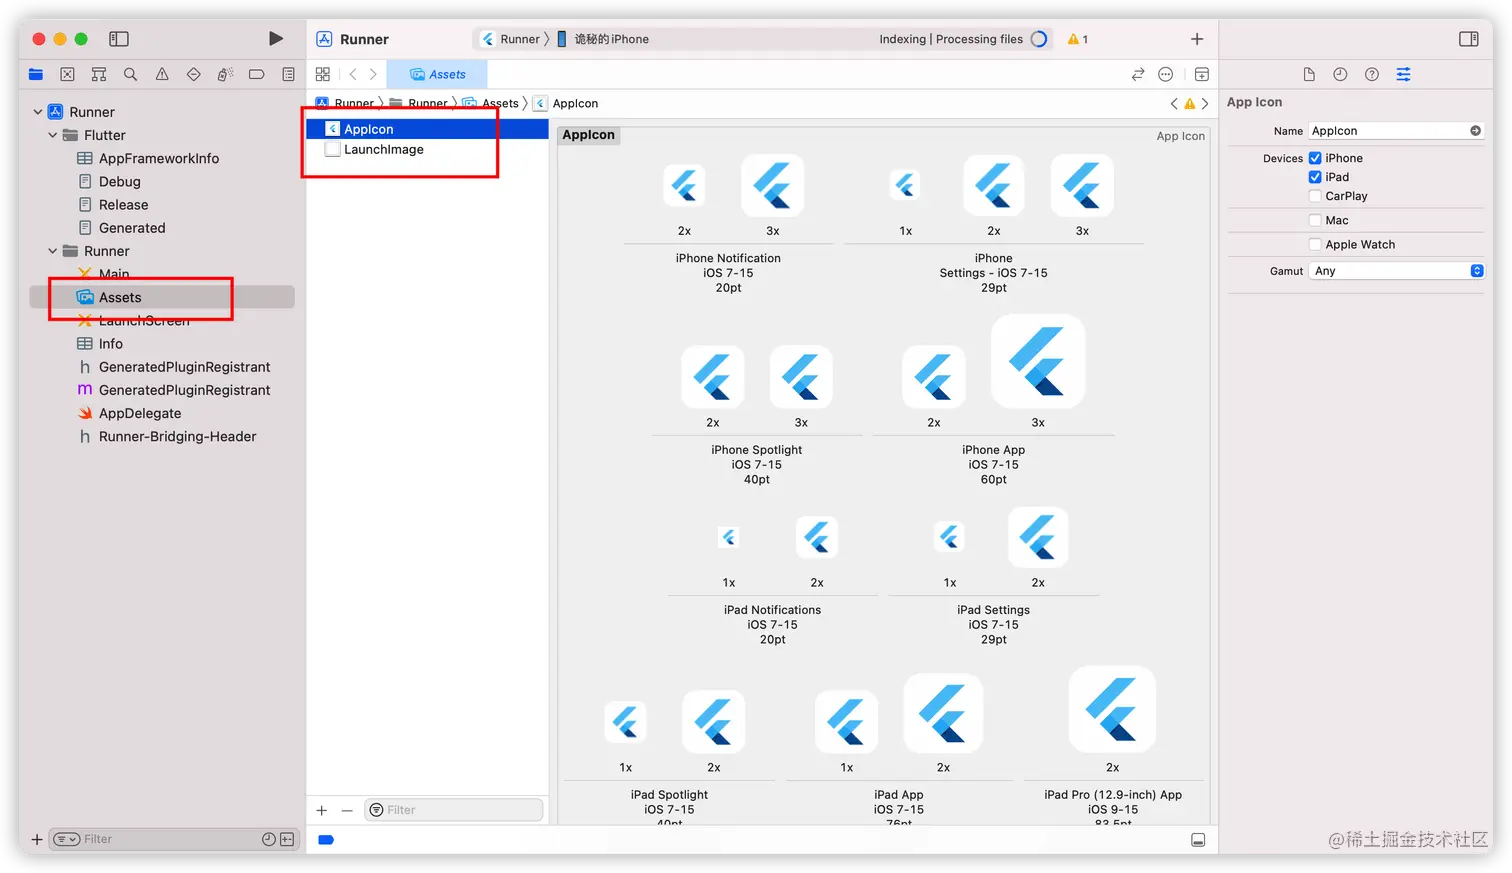Open the Name field AppIcon arrow button

[1475, 131]
